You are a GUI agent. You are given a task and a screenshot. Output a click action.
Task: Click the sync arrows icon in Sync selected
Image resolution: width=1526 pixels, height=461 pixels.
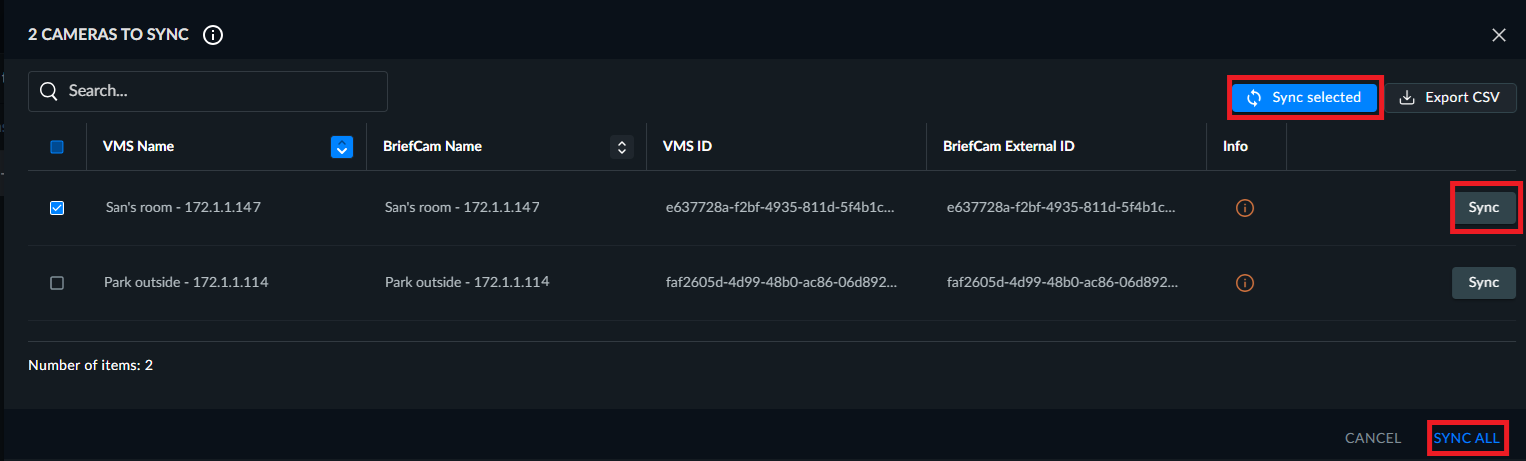tap(1254, 98)
